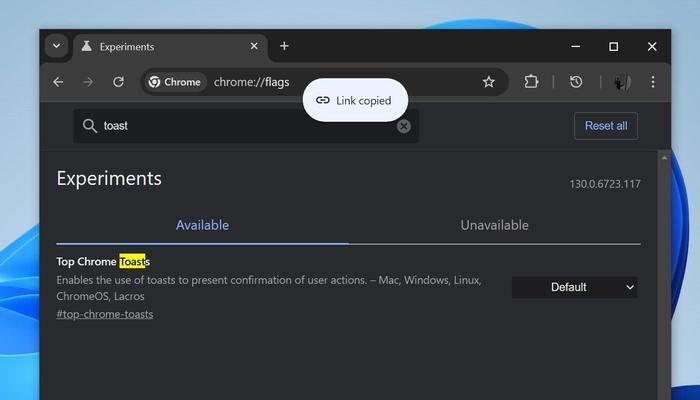Open the tab search dropdown arrow
The width and height of the screenshot is (700, 400).
tap(56, 46)
